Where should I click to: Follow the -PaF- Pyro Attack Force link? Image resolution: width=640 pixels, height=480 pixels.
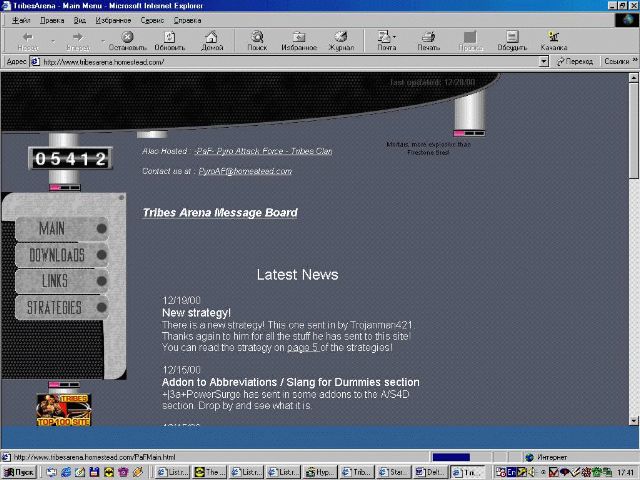(x=264, y=151)
